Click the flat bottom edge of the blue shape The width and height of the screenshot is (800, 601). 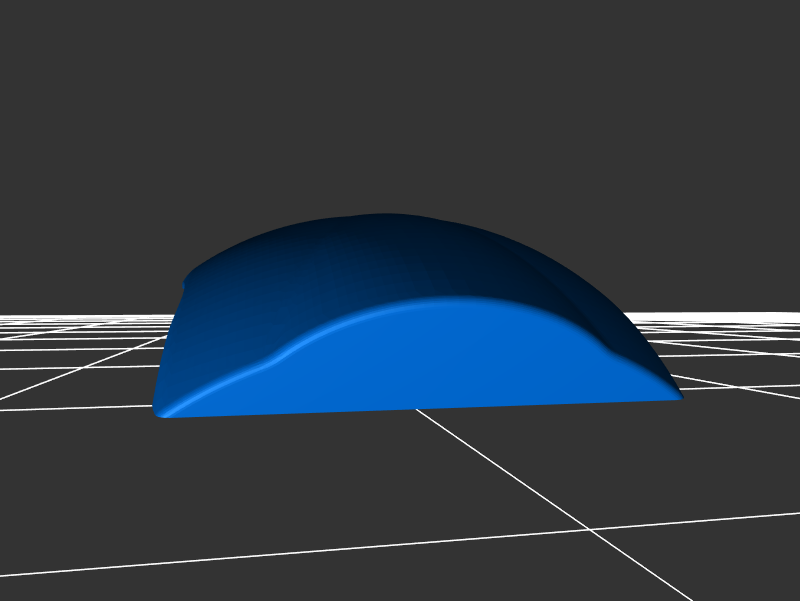420,409
